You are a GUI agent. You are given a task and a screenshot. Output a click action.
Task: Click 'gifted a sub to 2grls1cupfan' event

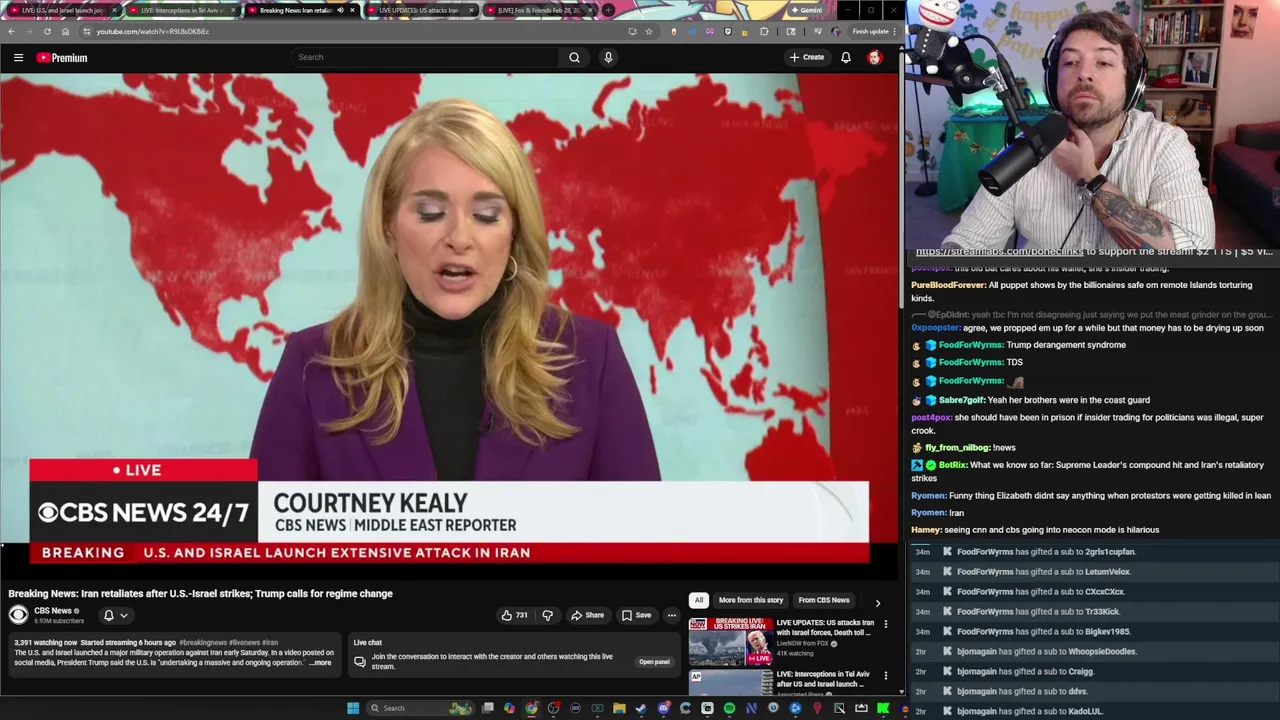click(x=1093, y=552)
